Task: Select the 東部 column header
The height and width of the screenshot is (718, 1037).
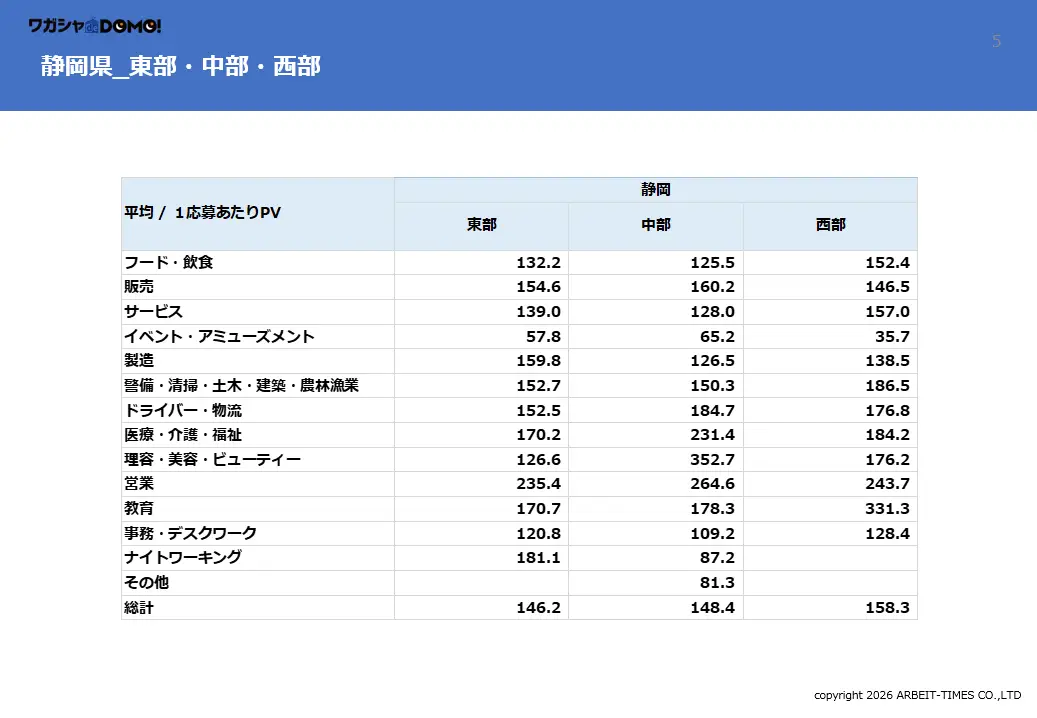Action: [481, 225]
